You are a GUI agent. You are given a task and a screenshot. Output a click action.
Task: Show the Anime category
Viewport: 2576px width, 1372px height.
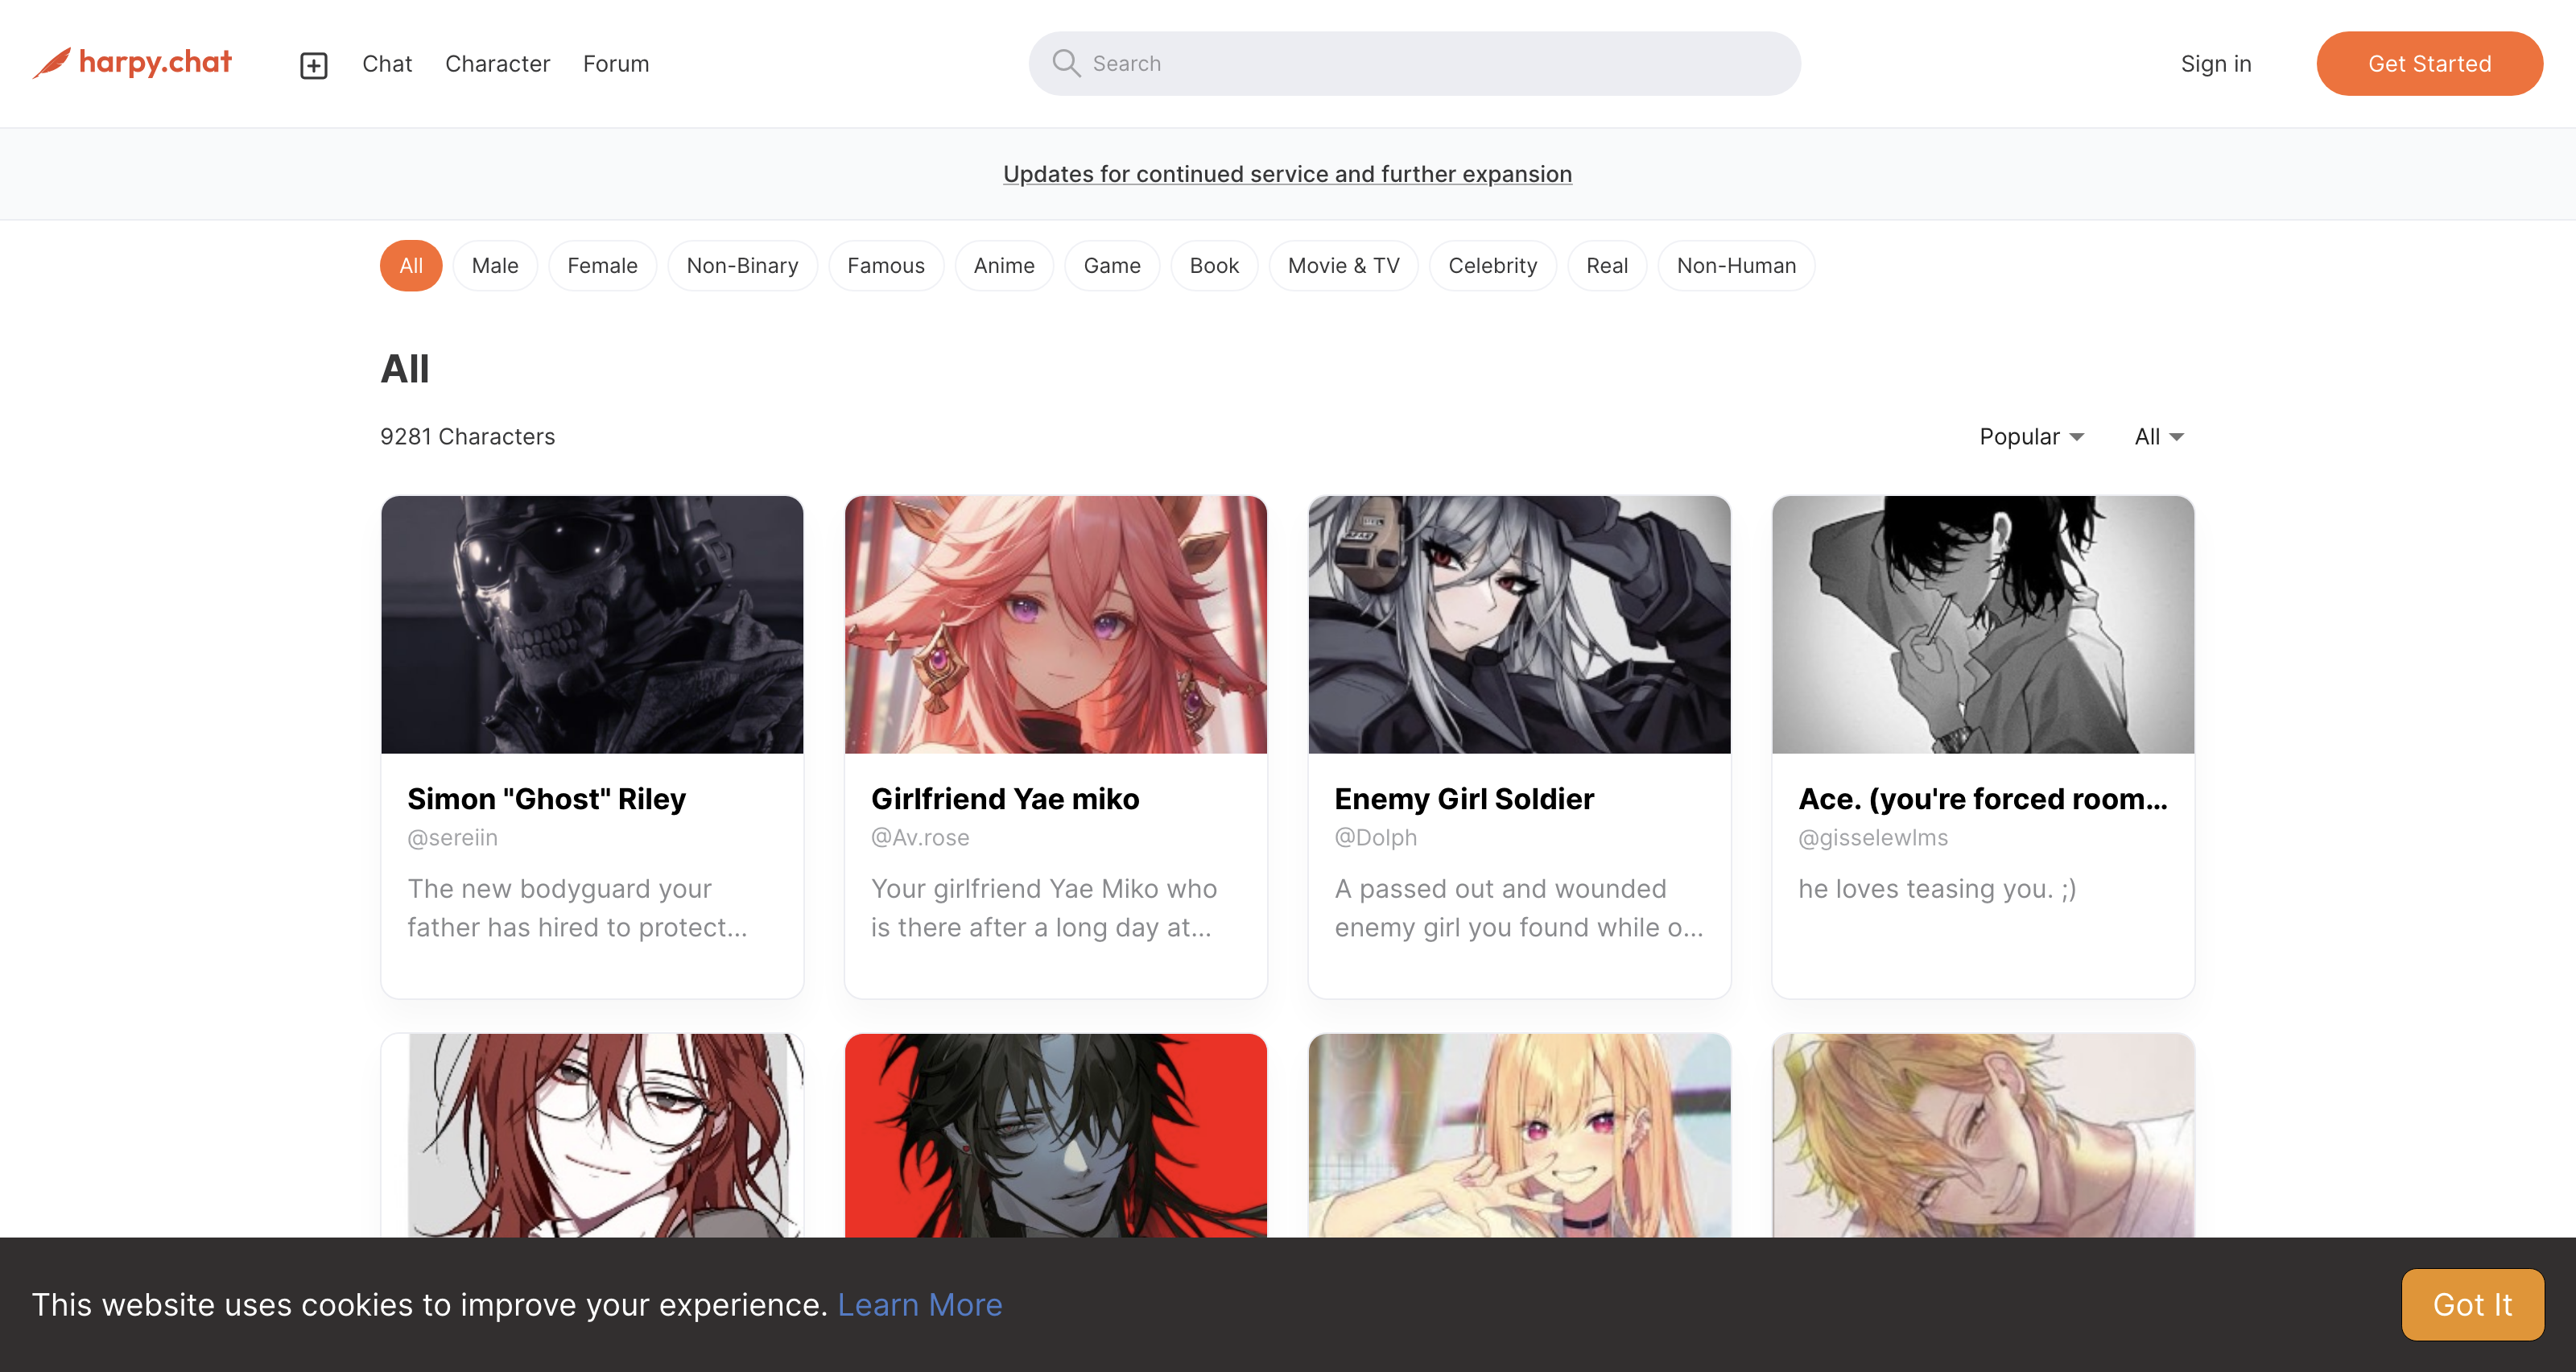pyautogui.click(x=1004, y=266)
